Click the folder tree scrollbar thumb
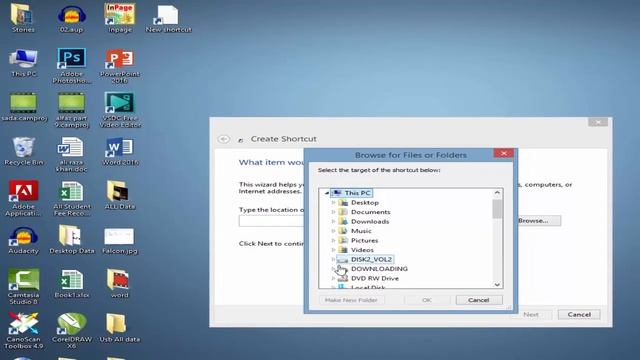This screenshot has height=360, width=640. [497, 209]
